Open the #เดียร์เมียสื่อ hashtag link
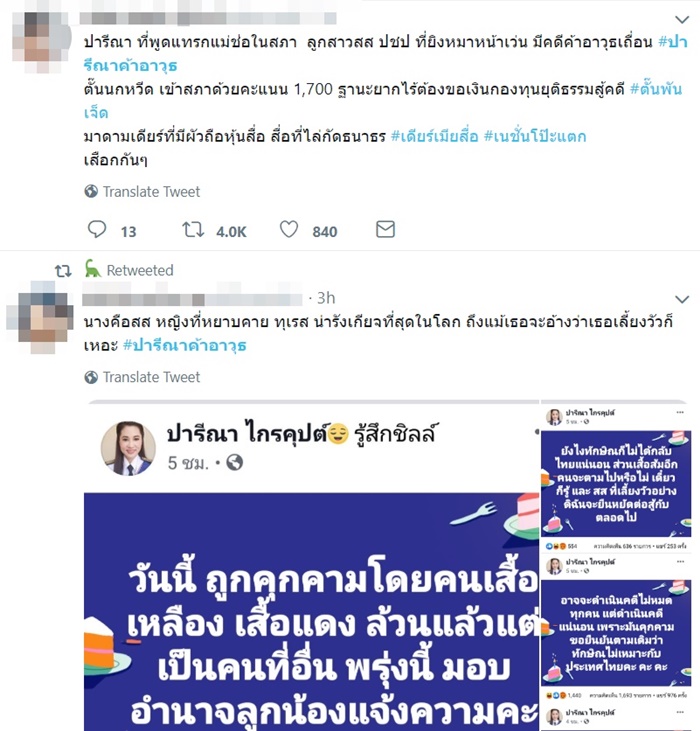 [x=434, y=136]
